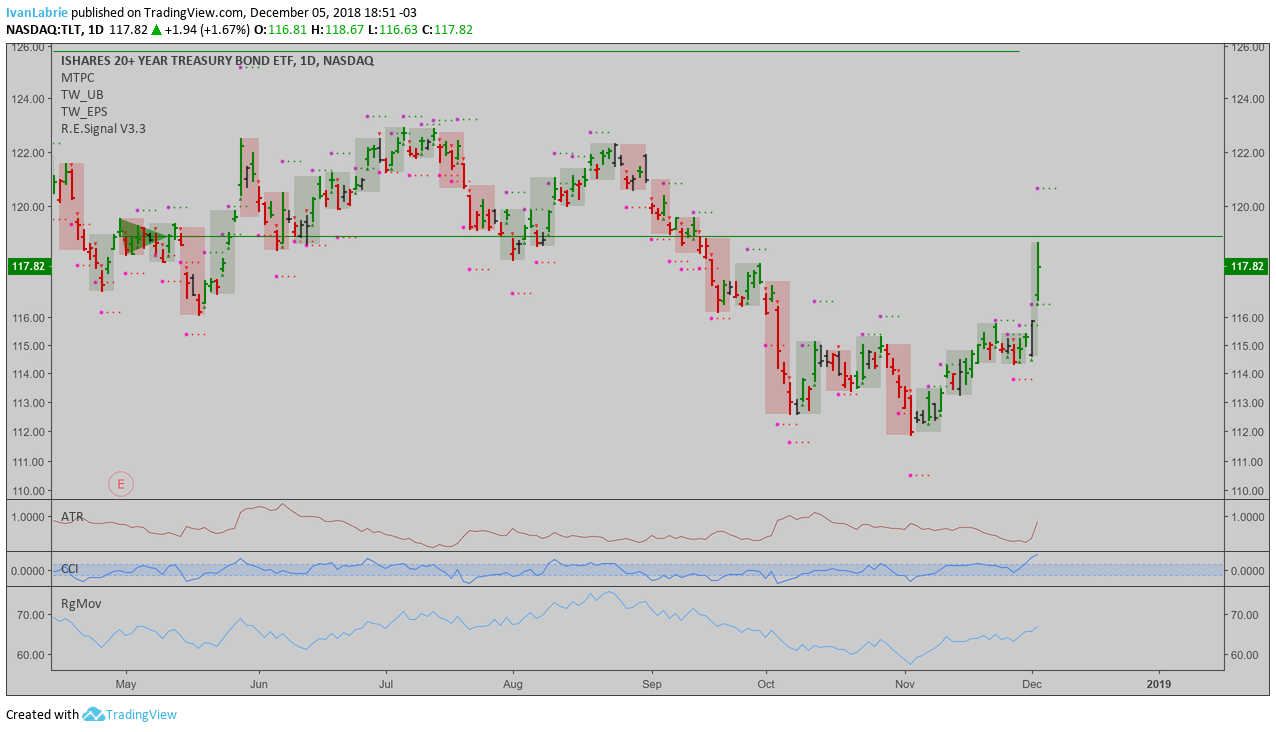1276x732 pixels.
Task: Click the L:116.63 low value
Action: 392,30
